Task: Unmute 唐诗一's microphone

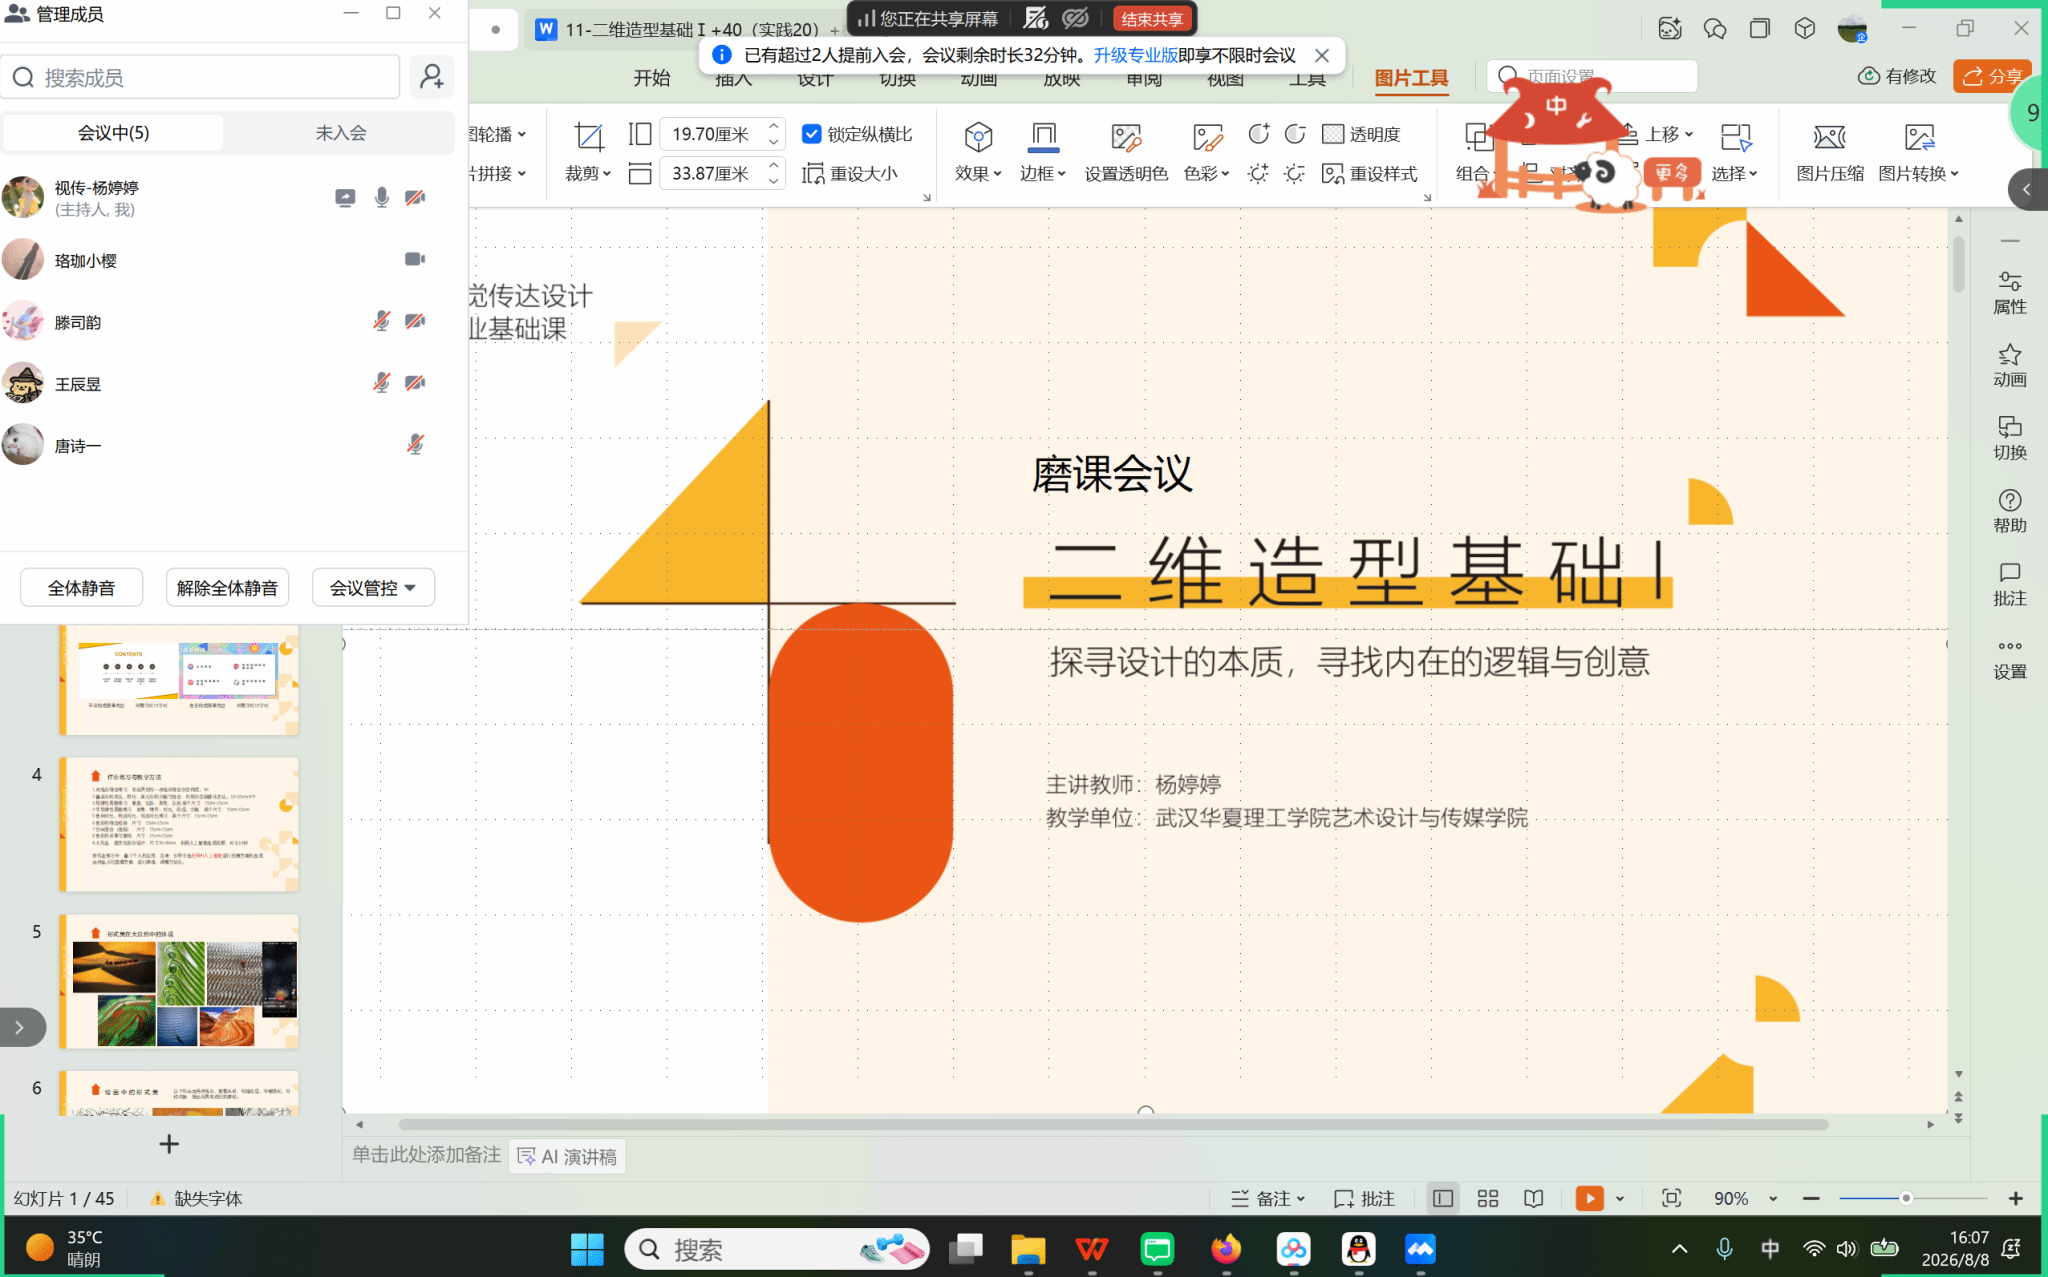Action: click(415, 445)
